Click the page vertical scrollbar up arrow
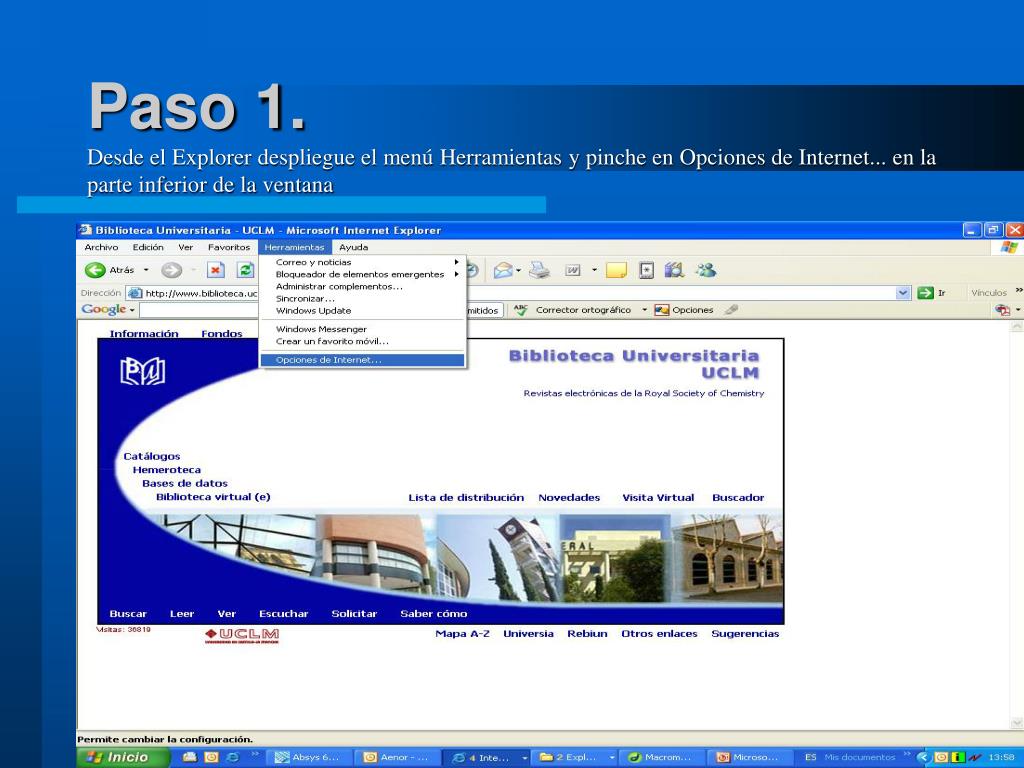Screen dimensions: 1024x768 (x=1017, y=327)
